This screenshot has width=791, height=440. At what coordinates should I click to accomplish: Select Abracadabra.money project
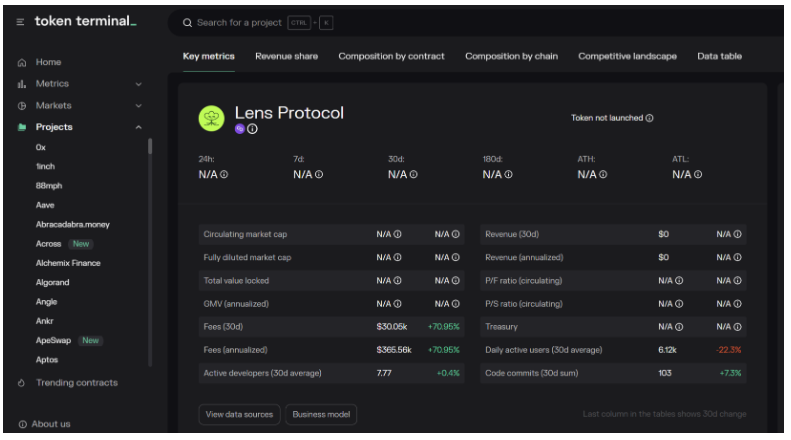73,225
